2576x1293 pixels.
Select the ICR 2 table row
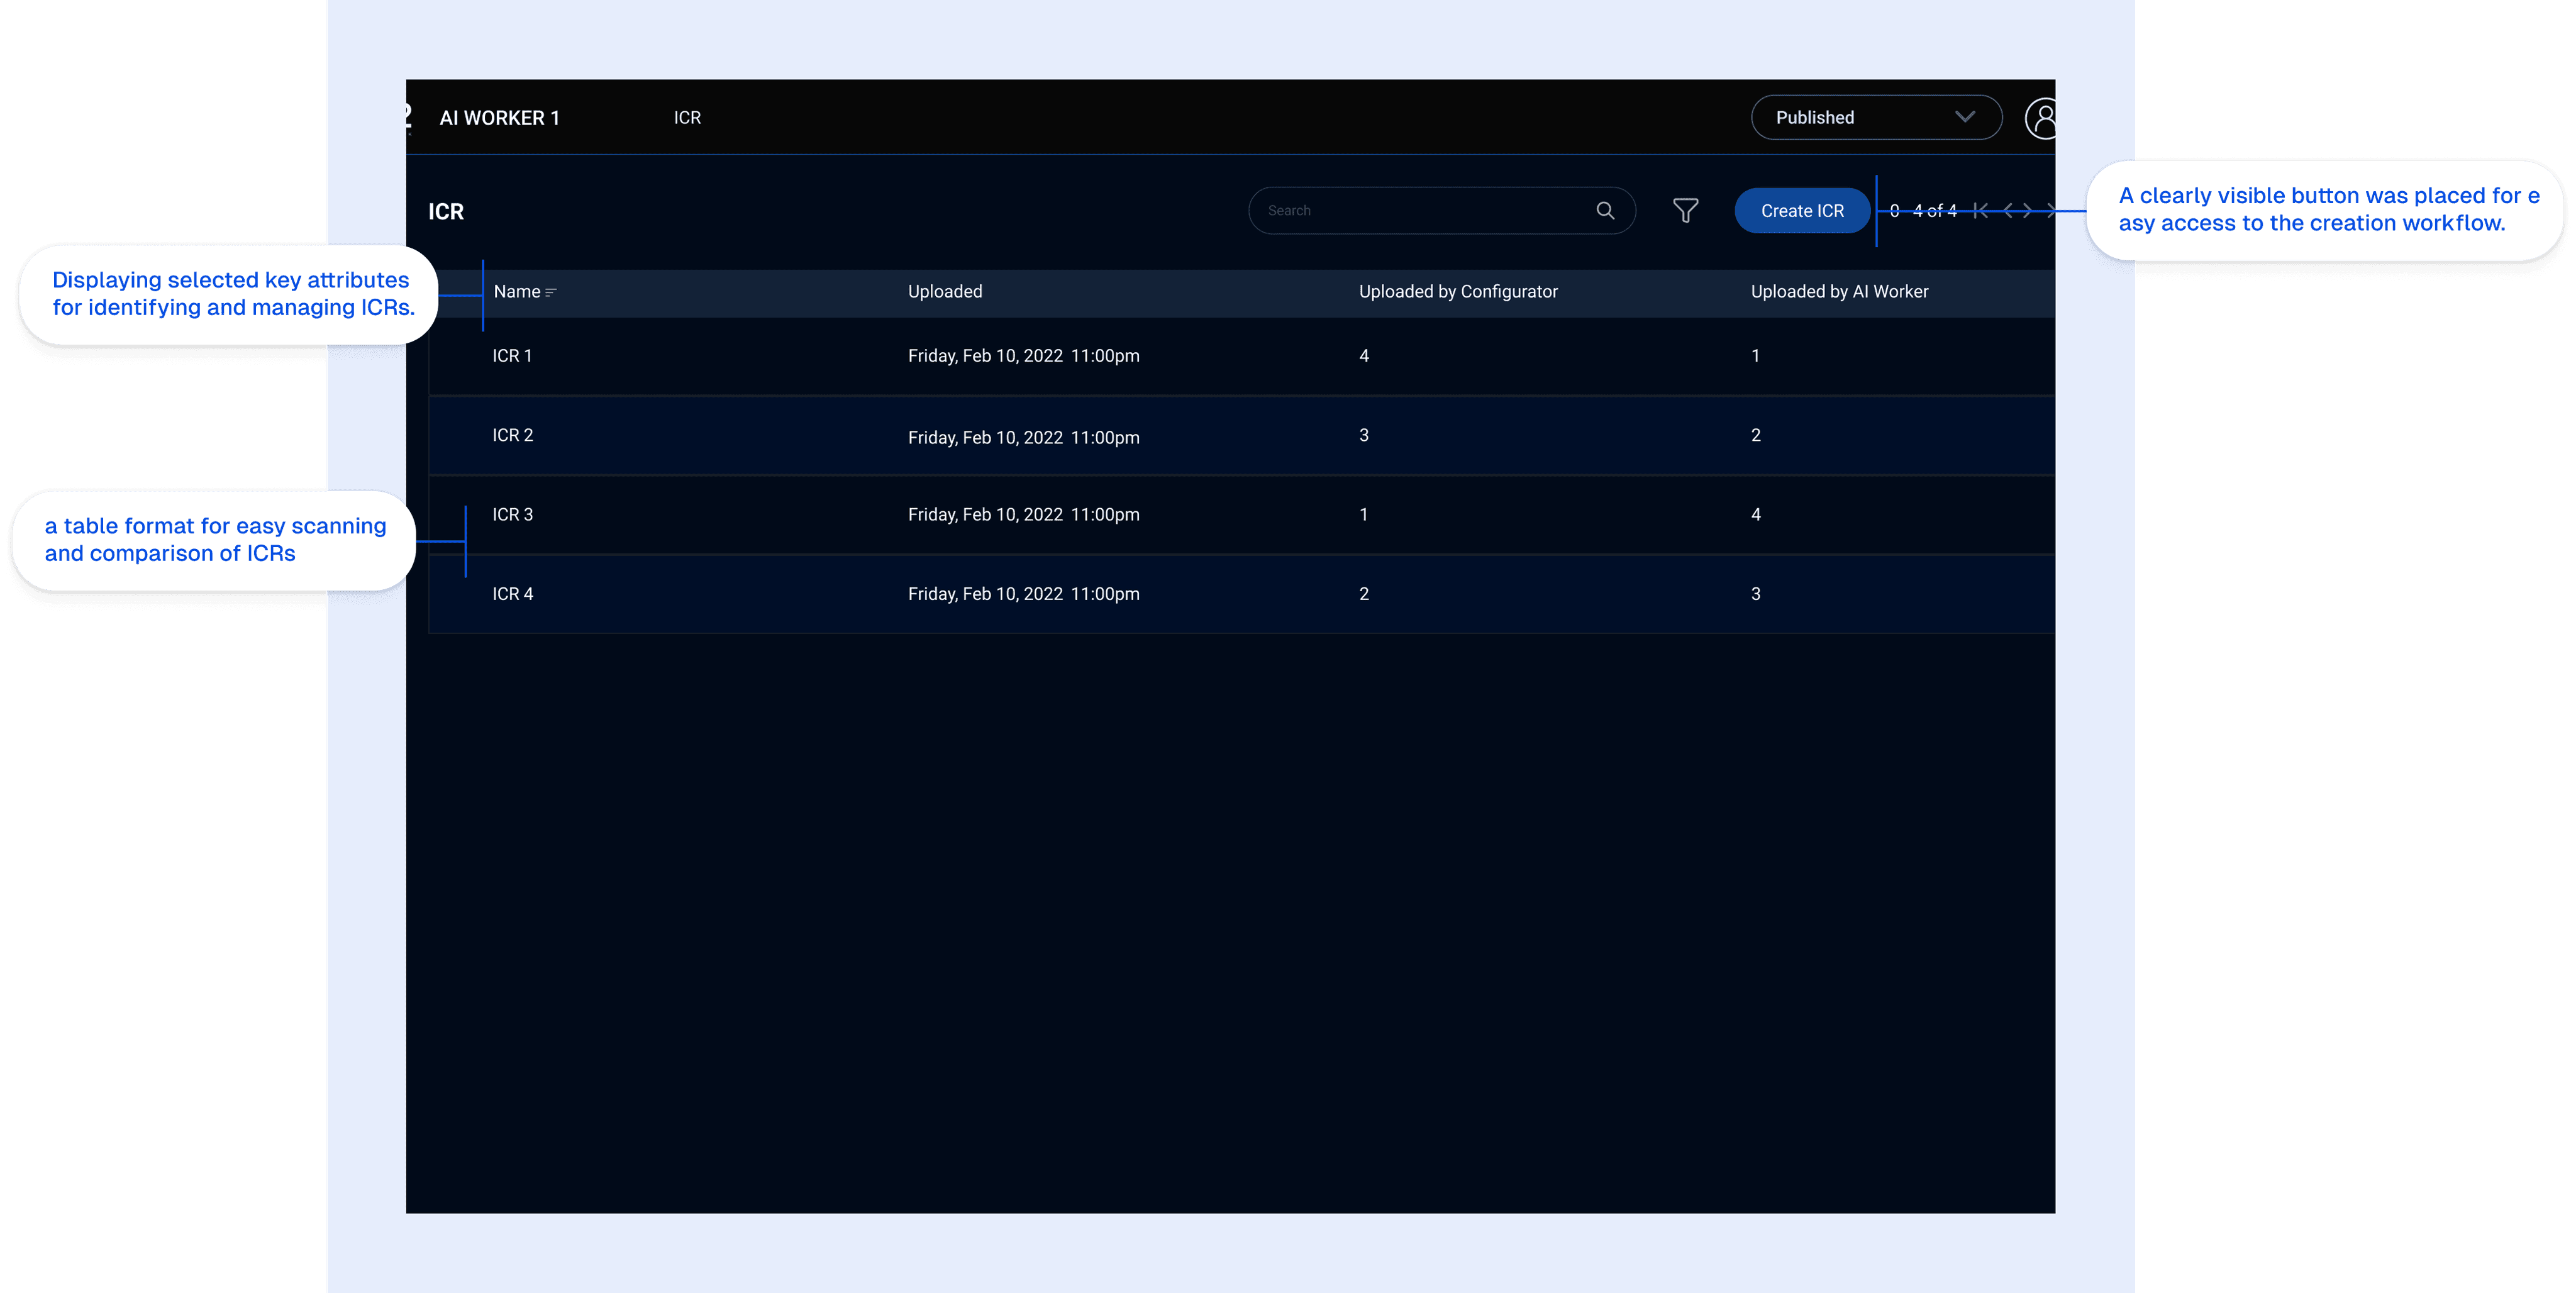[512, 435]
